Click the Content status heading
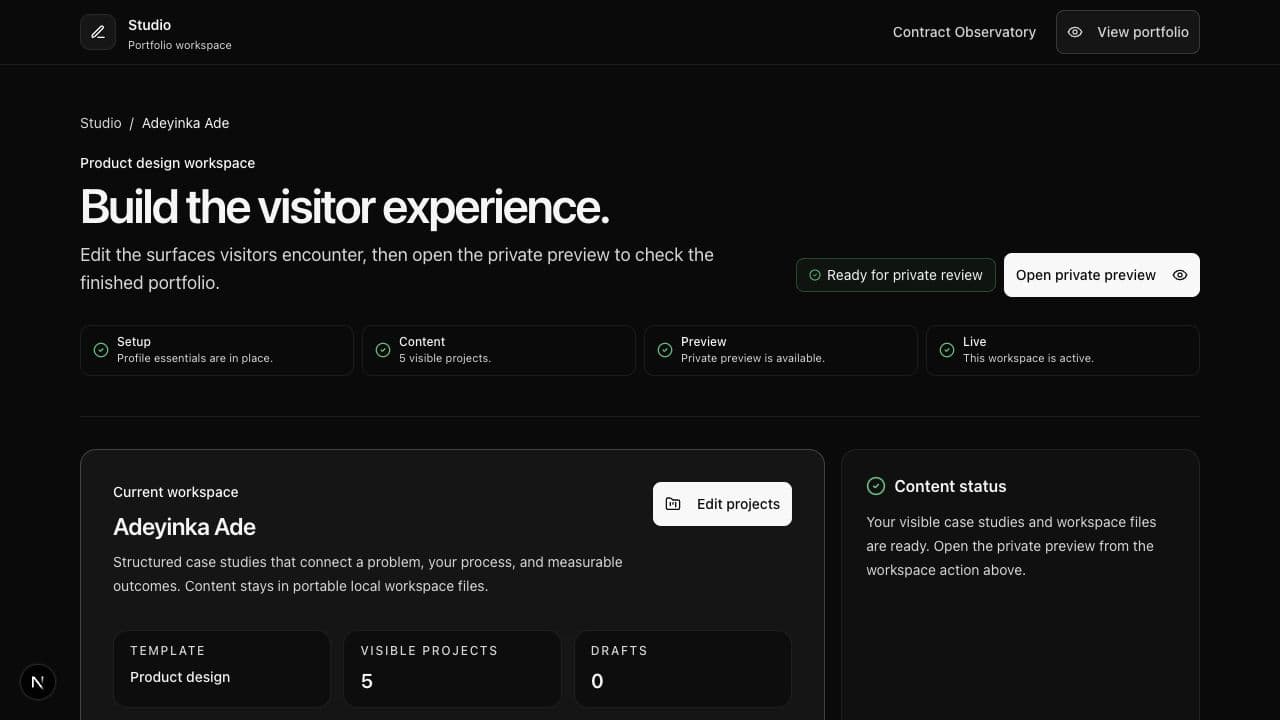Viewport: 1280px width, 720px height. (x=950, y=486)
